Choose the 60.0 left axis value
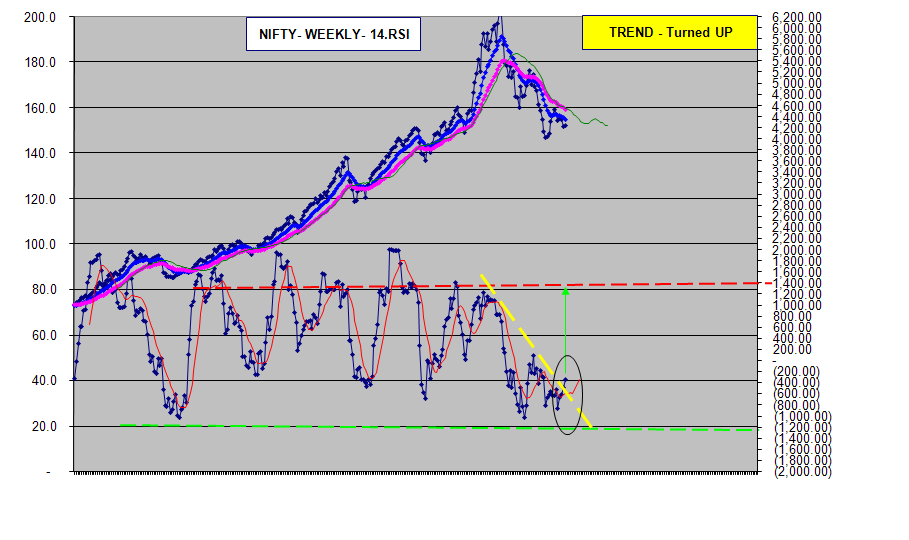 tap(44, 335)
